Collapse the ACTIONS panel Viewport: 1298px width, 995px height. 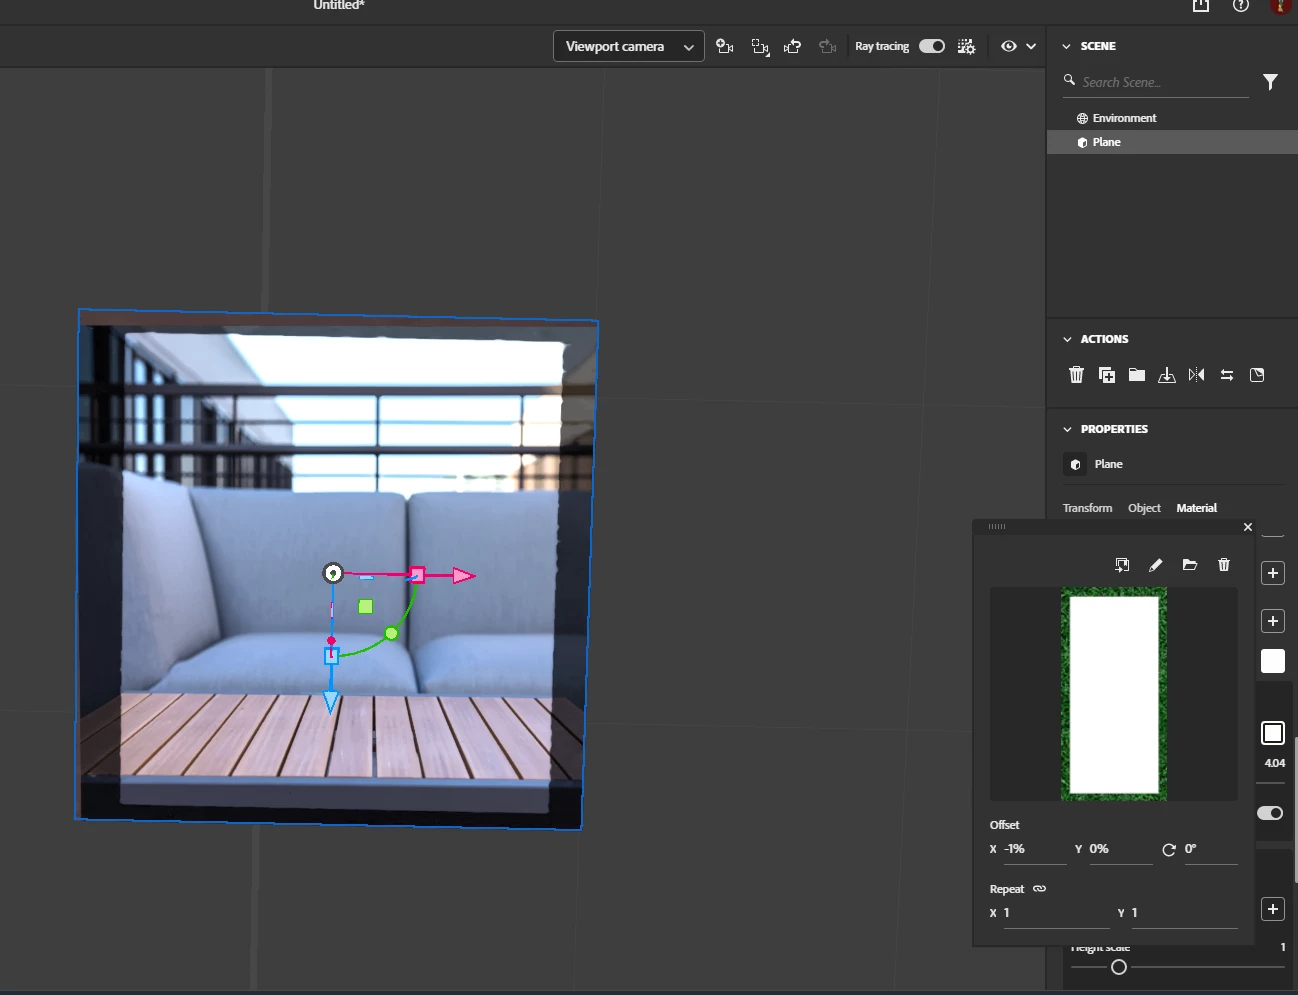click(x=1067, y=340)
